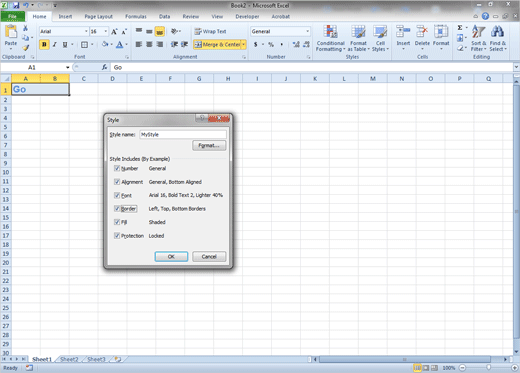Toggle Wrap Text in Alignment group
The width and height of the screenshot is (520, 373).
tap(211, 31)
